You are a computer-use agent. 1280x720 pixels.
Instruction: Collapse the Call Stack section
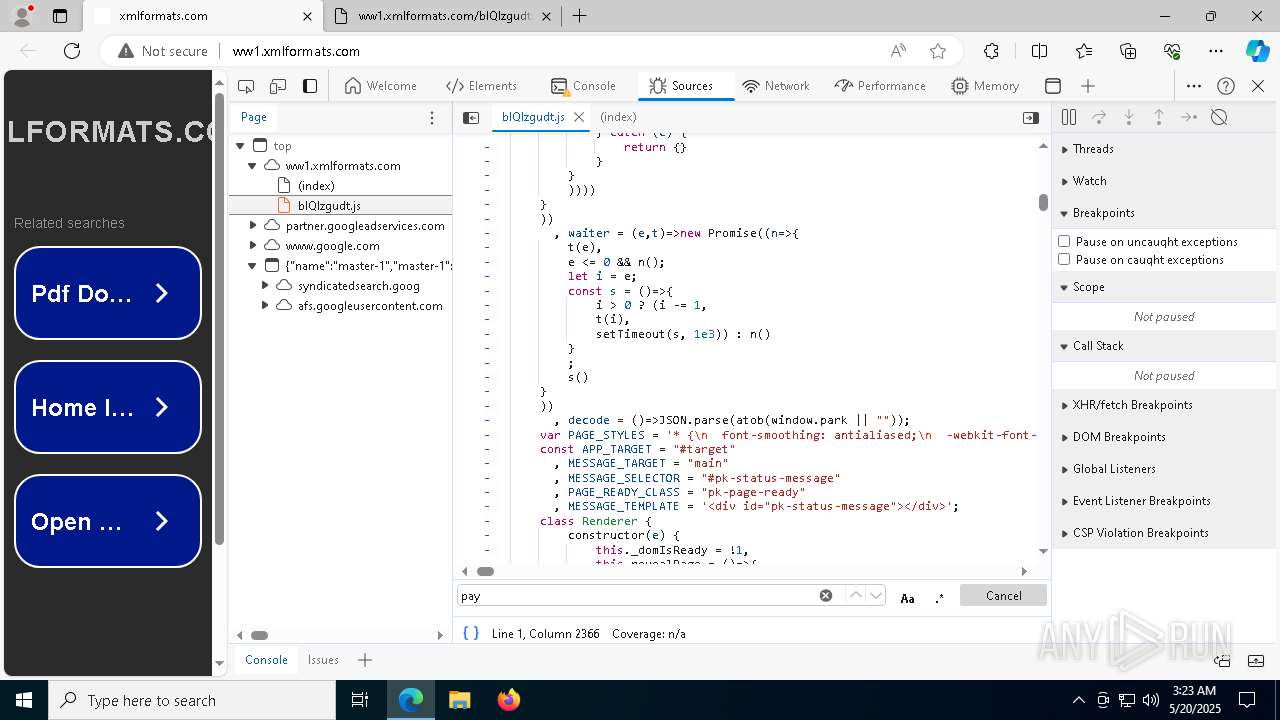tap(1164, 346)
